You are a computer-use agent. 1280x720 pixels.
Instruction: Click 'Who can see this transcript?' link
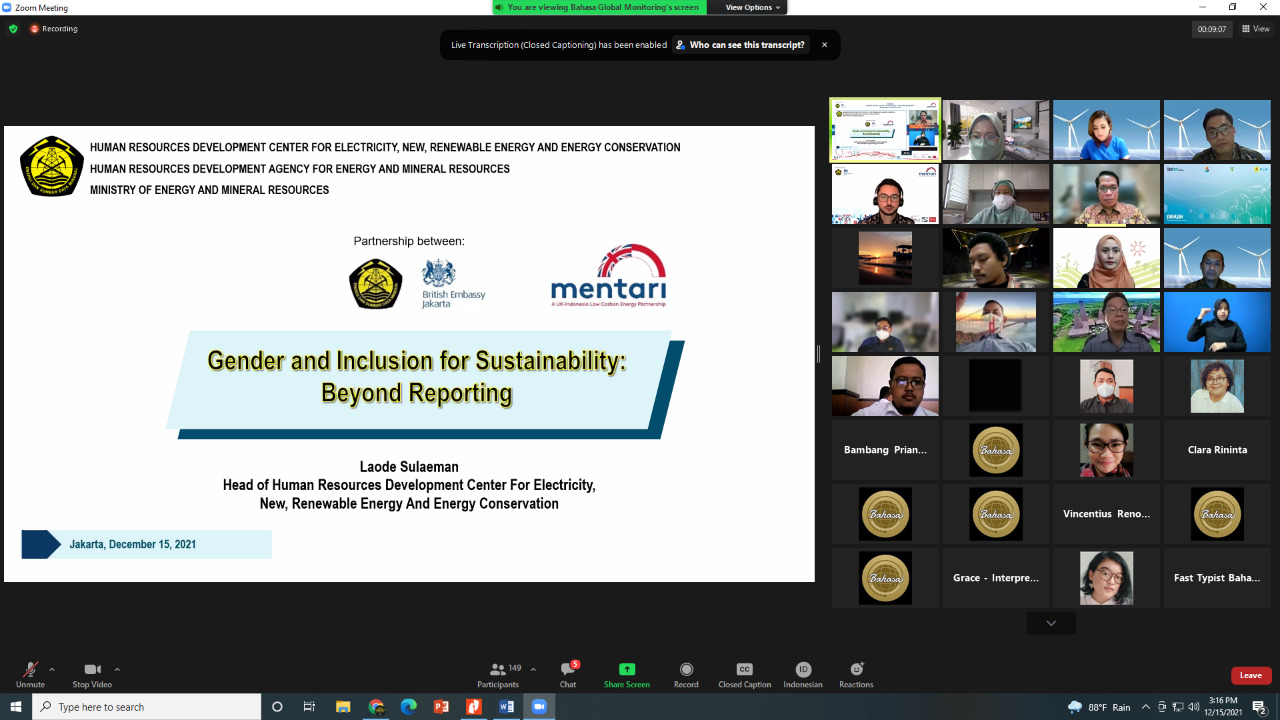click(740, 45)
